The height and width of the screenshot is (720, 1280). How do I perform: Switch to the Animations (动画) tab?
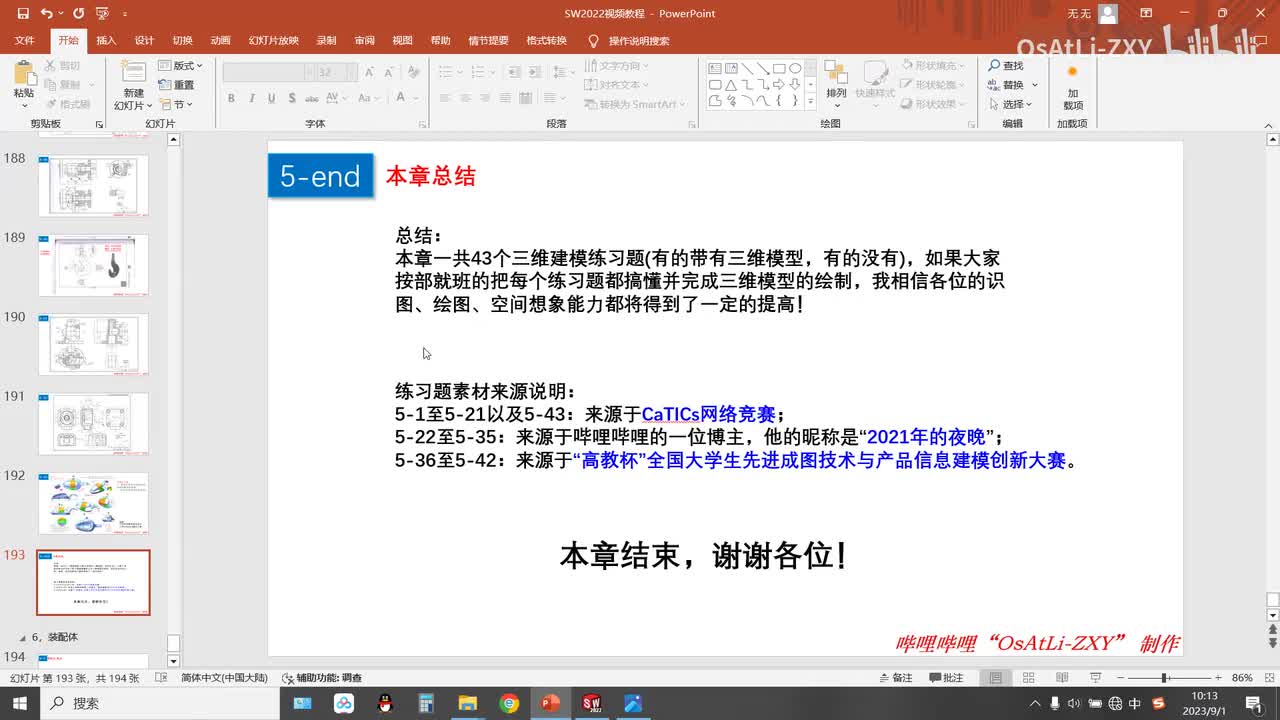pos(221,41)
